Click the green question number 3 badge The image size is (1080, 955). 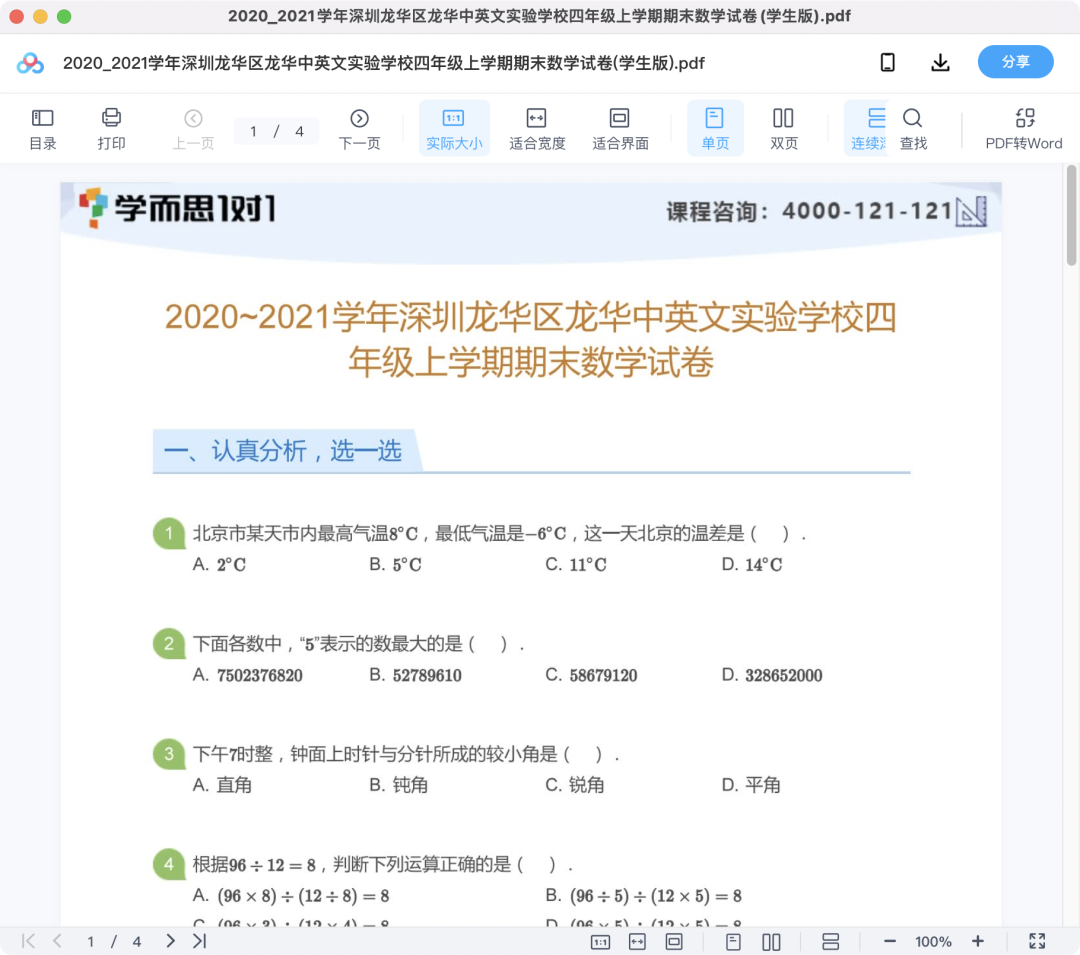pyautogui.click(x=169, y=754)
